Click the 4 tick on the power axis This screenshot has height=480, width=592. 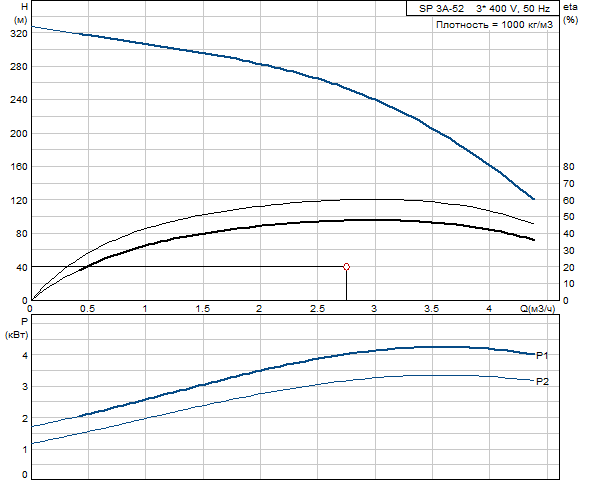tap(25, 355)
